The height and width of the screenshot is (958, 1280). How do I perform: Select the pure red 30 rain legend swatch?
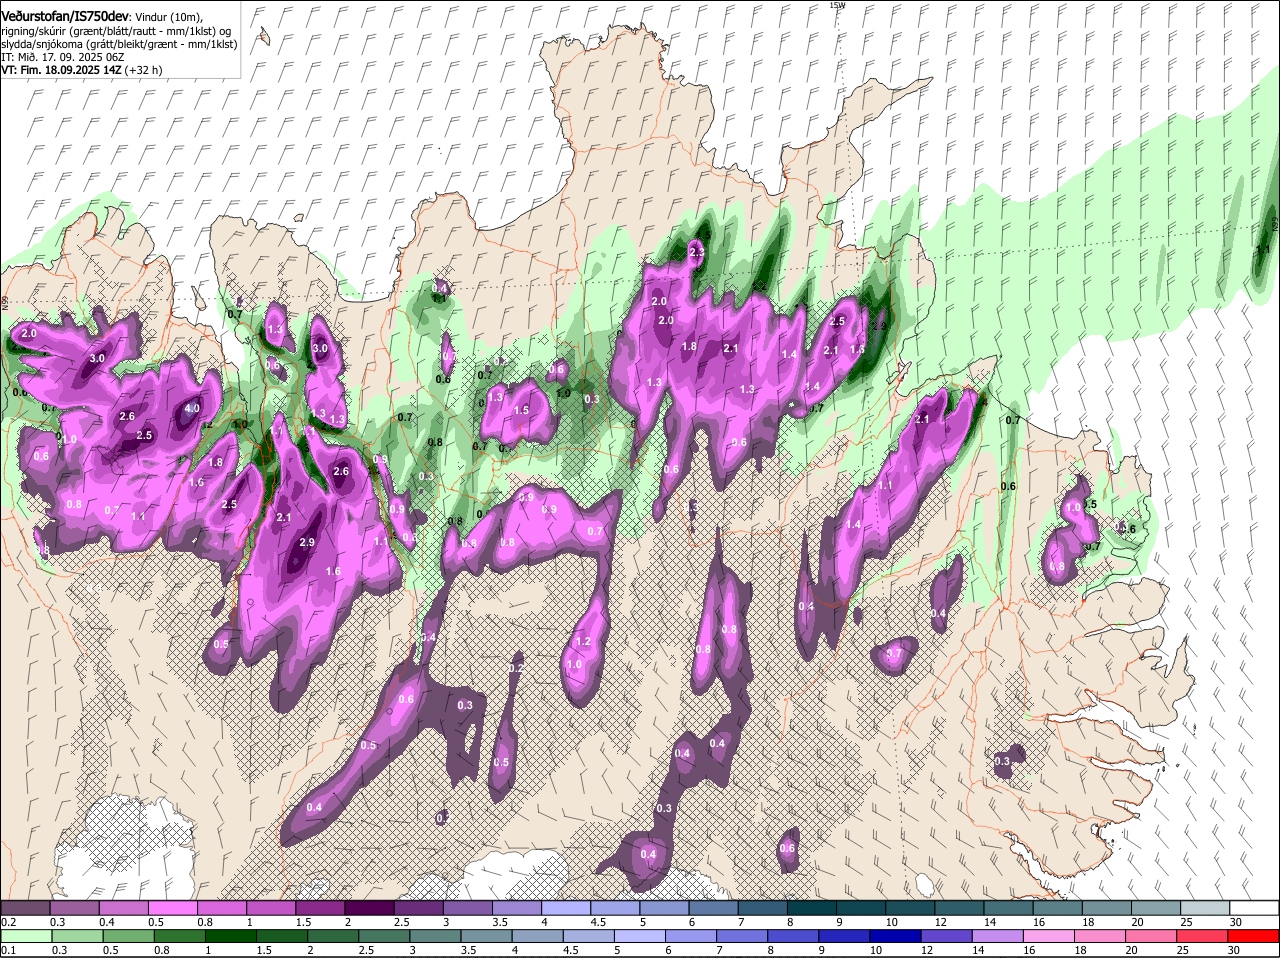point(1254,936)
